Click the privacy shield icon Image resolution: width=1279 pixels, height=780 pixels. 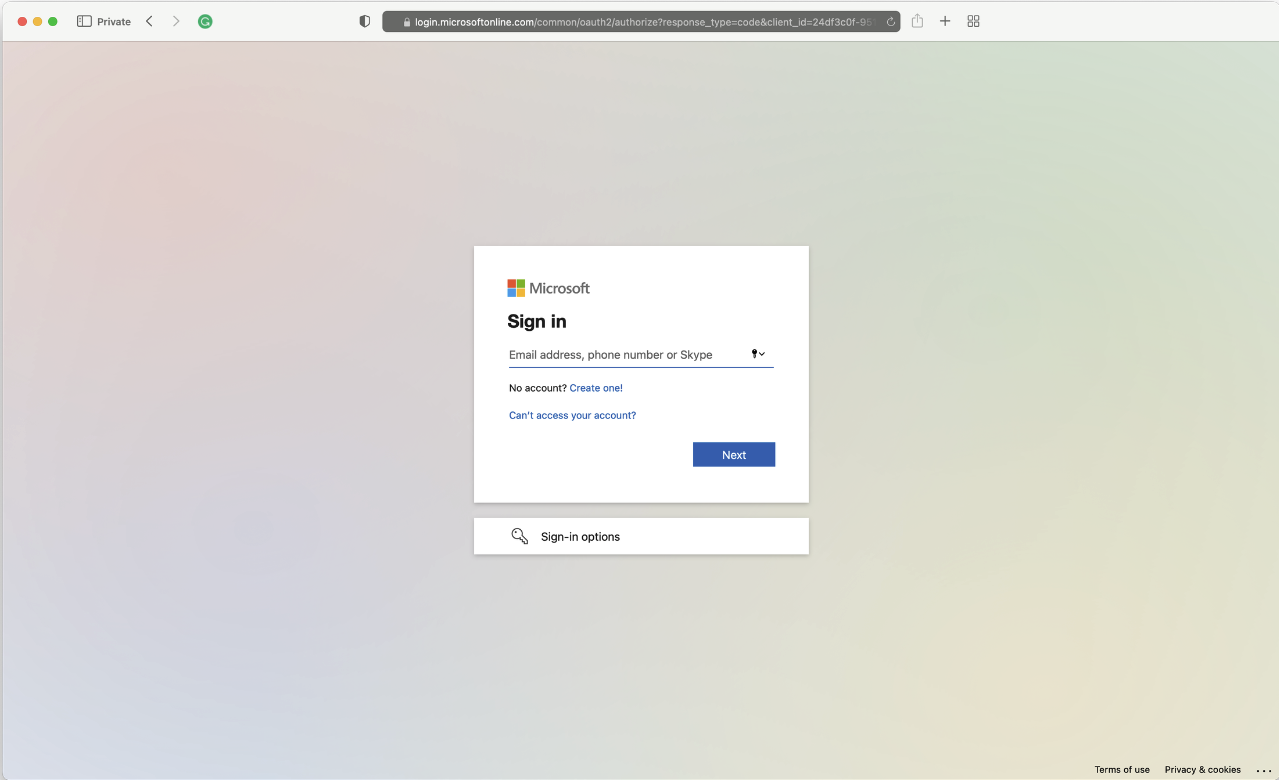tap(365, 21)
